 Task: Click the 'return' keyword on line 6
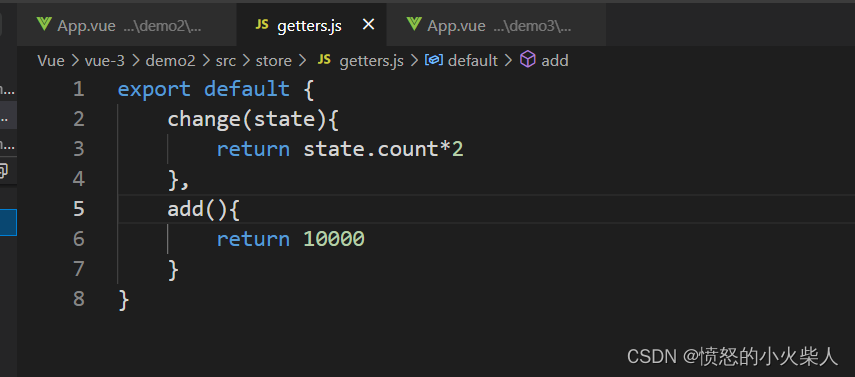254,239
